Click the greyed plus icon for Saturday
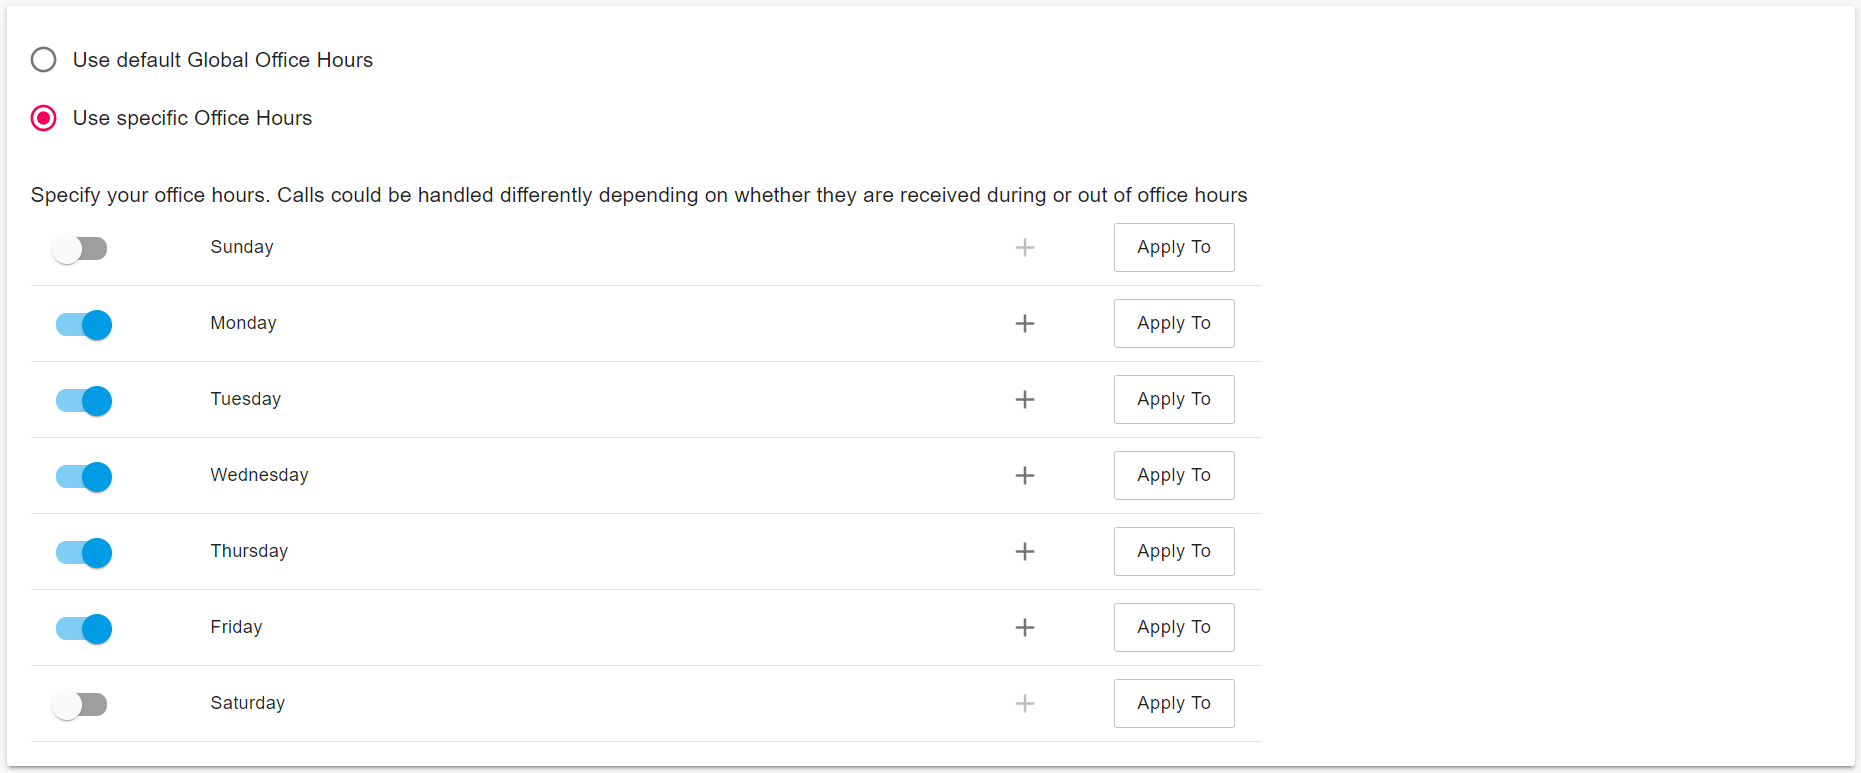Viewport: 1861px width, 773px height. tap(1024, 704)
